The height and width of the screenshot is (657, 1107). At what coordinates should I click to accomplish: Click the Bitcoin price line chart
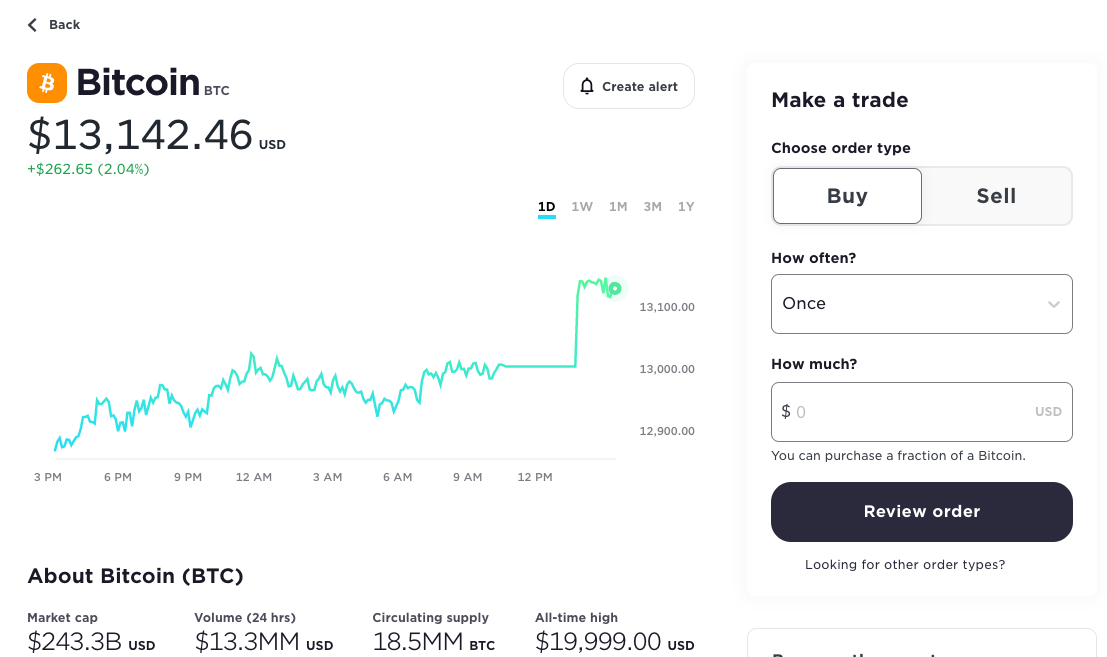335,363
